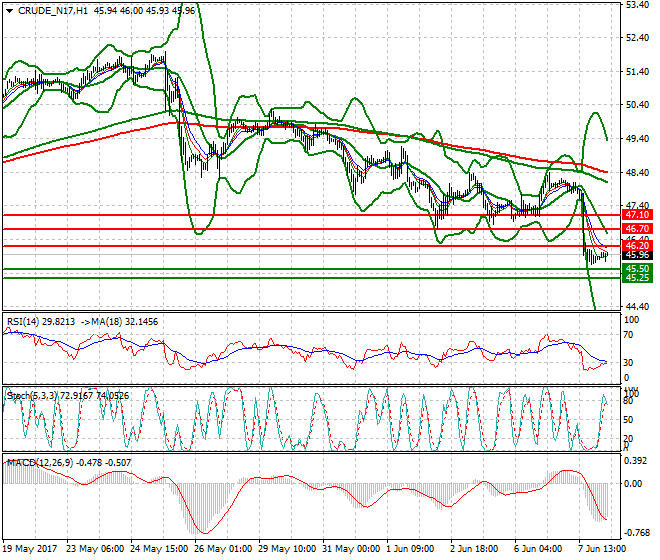Click the 7 Jun 13:00 time label
660x560 pixels.
pyautogui.click(x=602, y=549)
